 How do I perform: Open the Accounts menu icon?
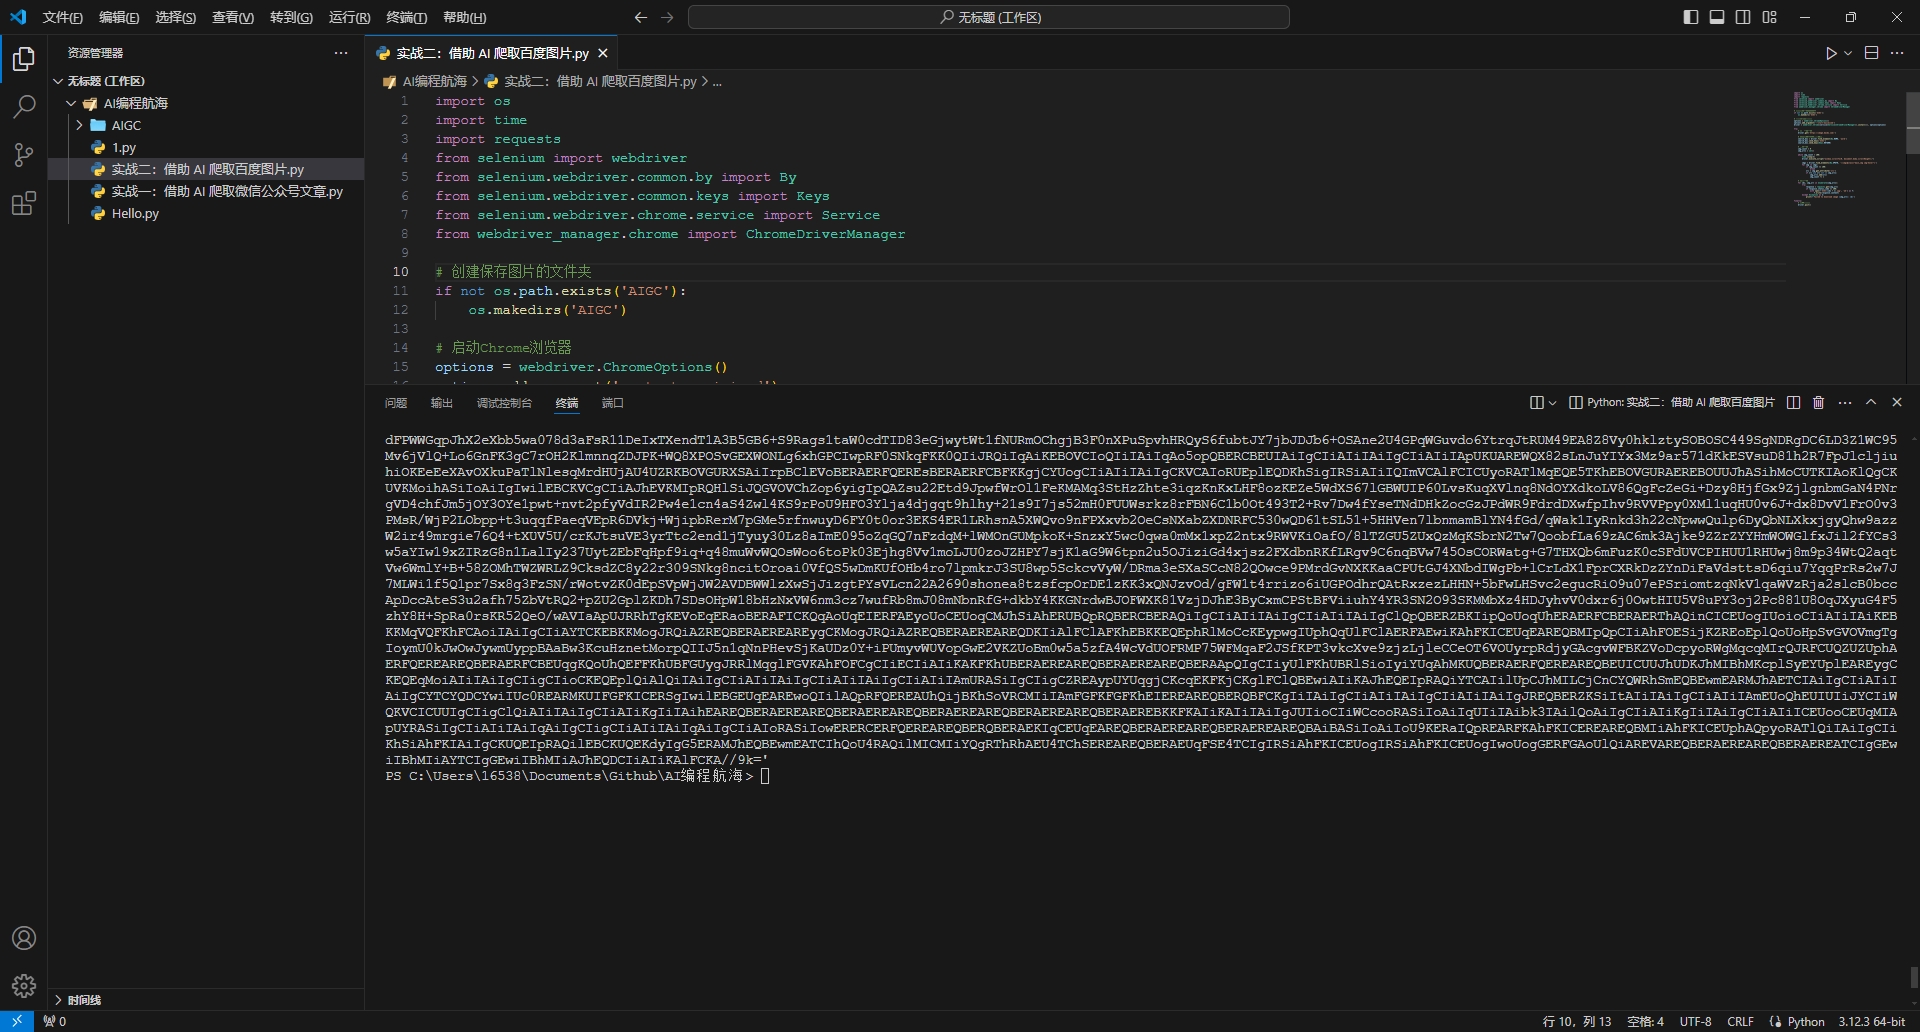tap(24, 938)
